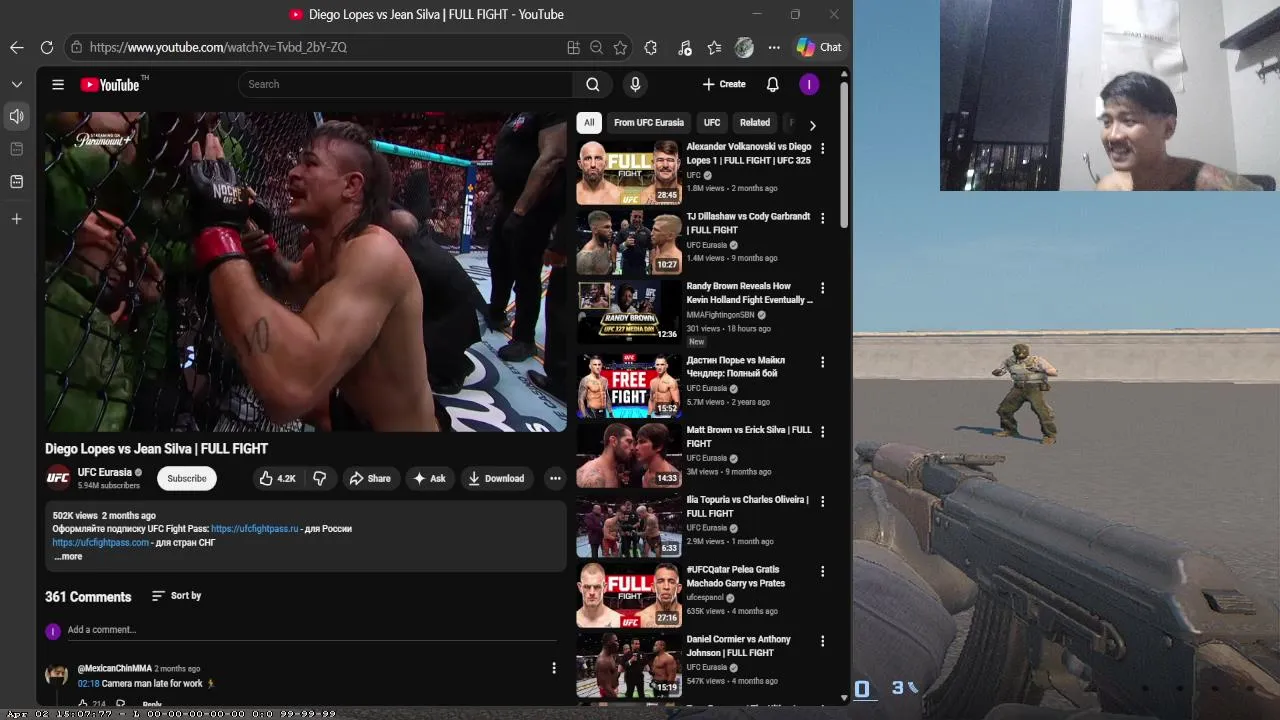Jump to the 02:18 timestamp in comment
Image resolution: width=1280 pixels, height=720 pixels.
pos(88,684)
